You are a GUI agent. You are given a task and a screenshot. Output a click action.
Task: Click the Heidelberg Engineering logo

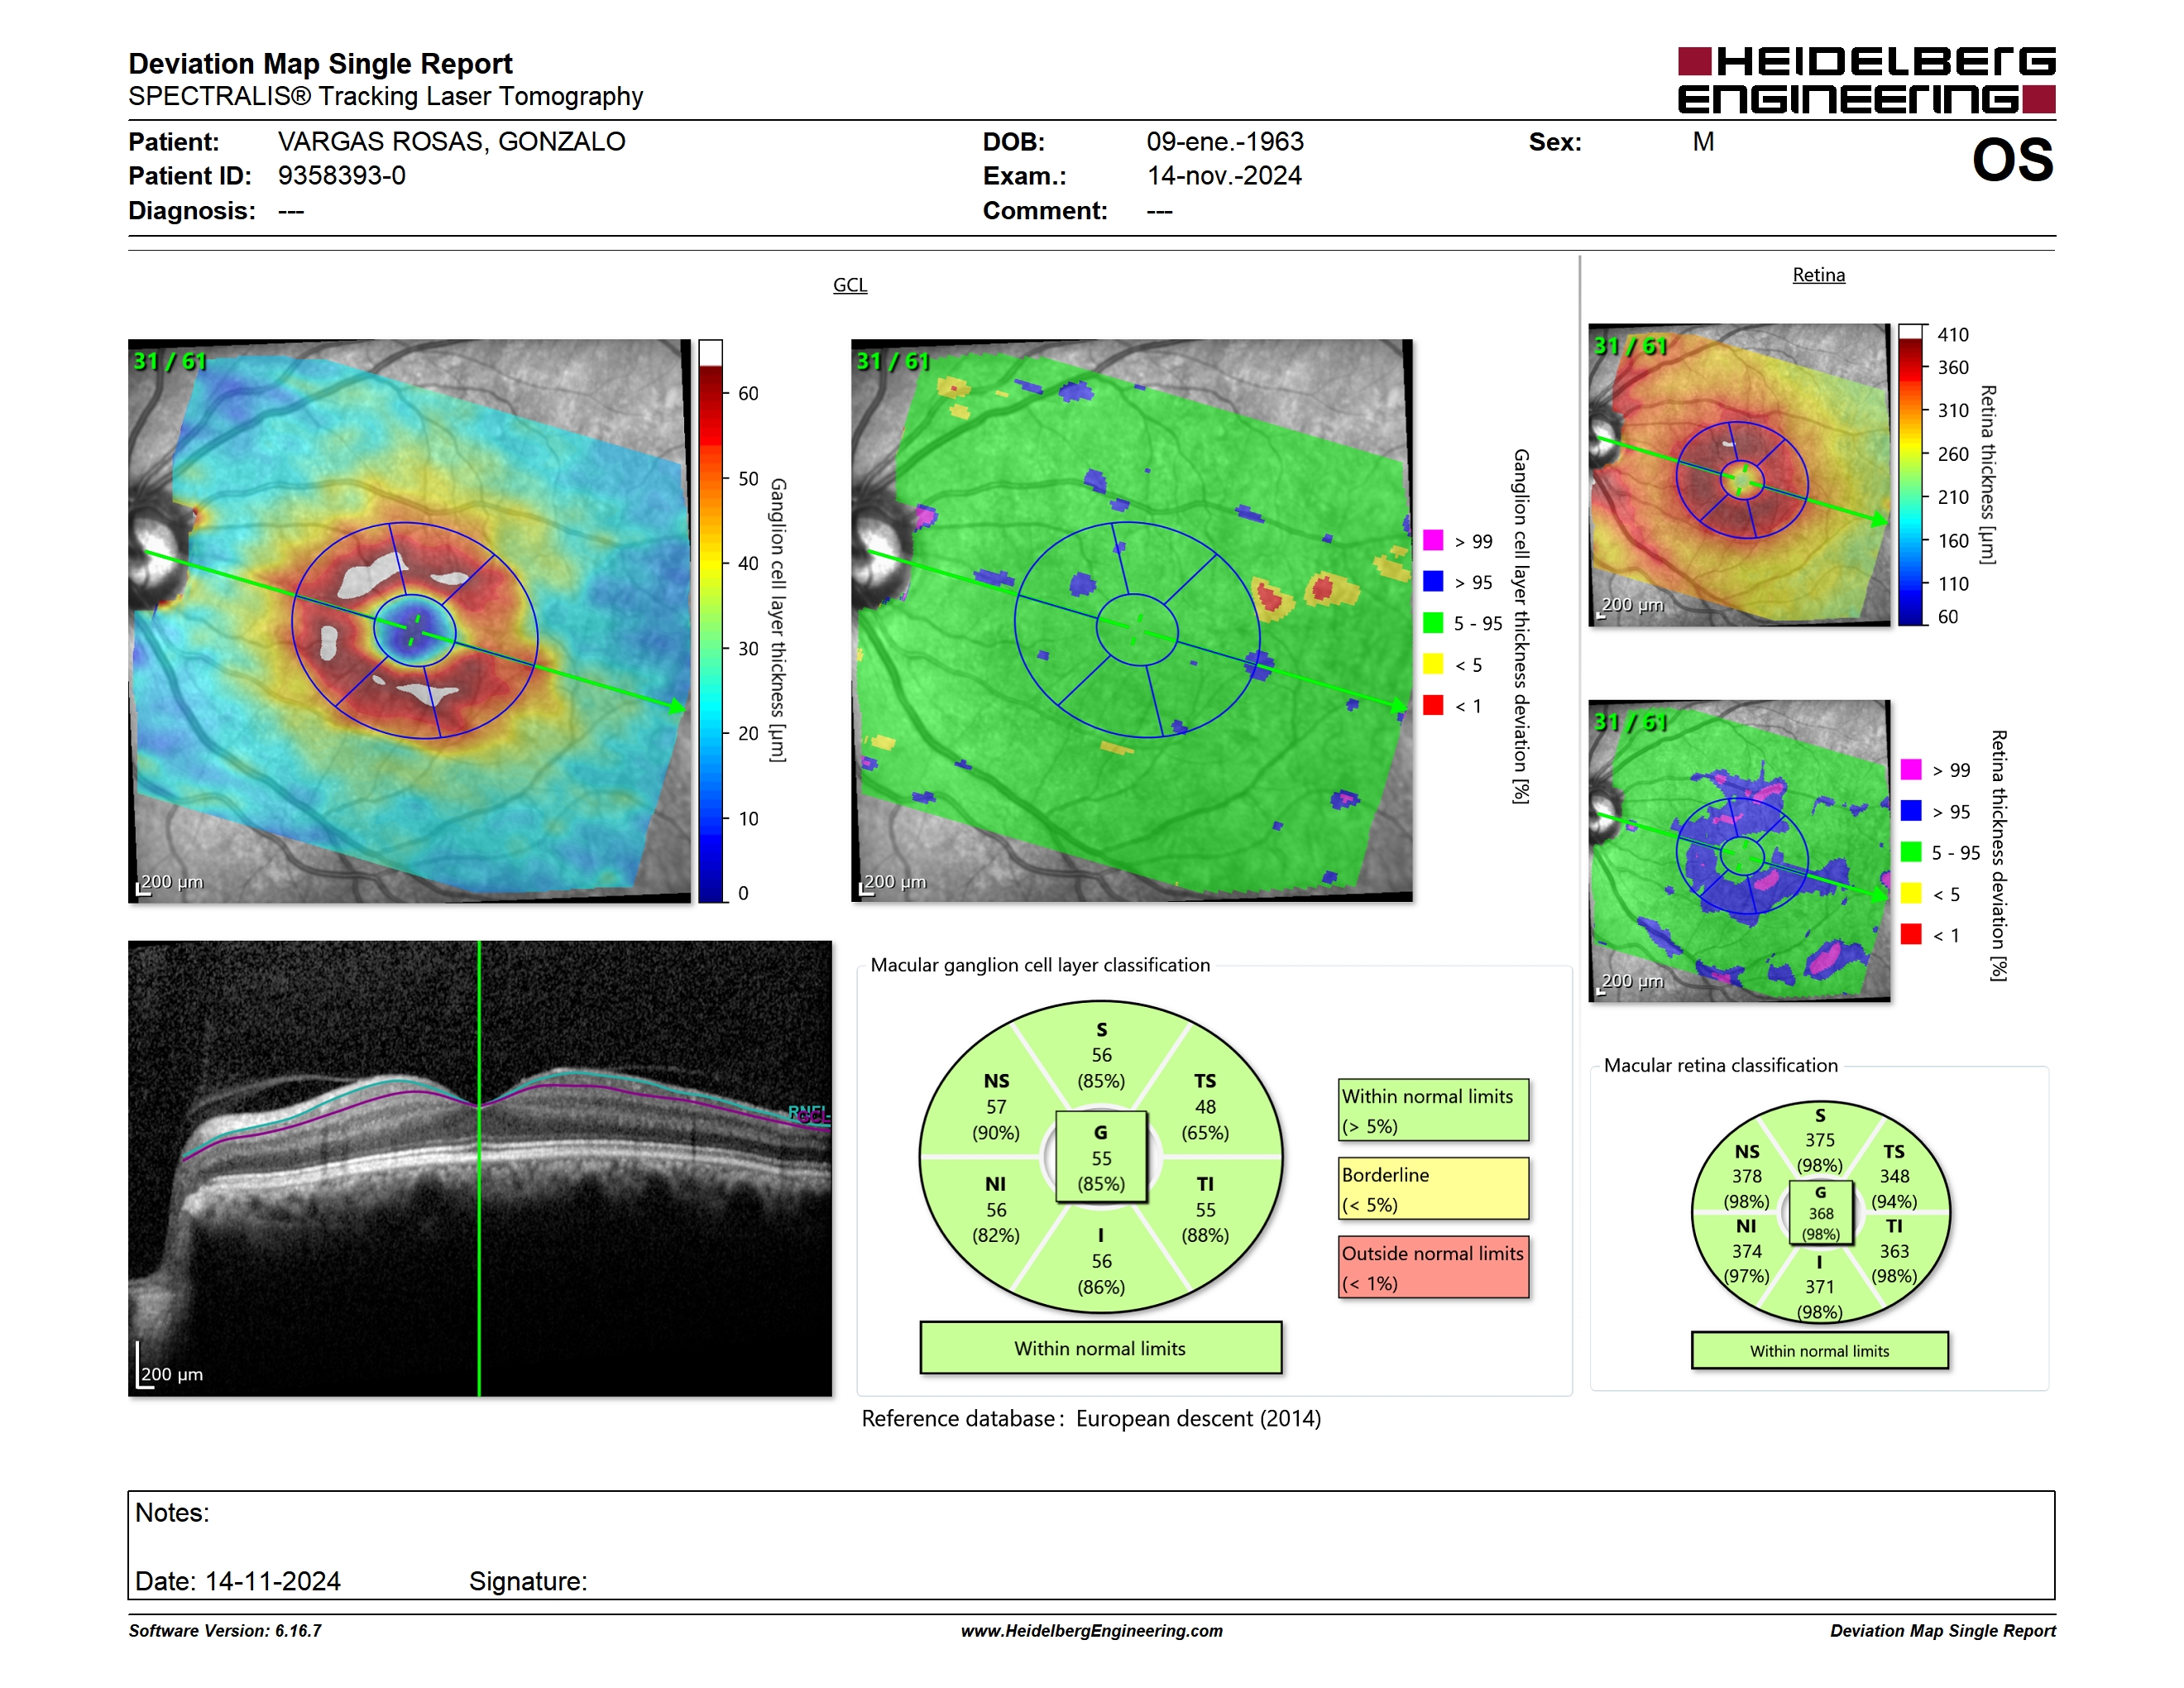tap(1866, 80)
